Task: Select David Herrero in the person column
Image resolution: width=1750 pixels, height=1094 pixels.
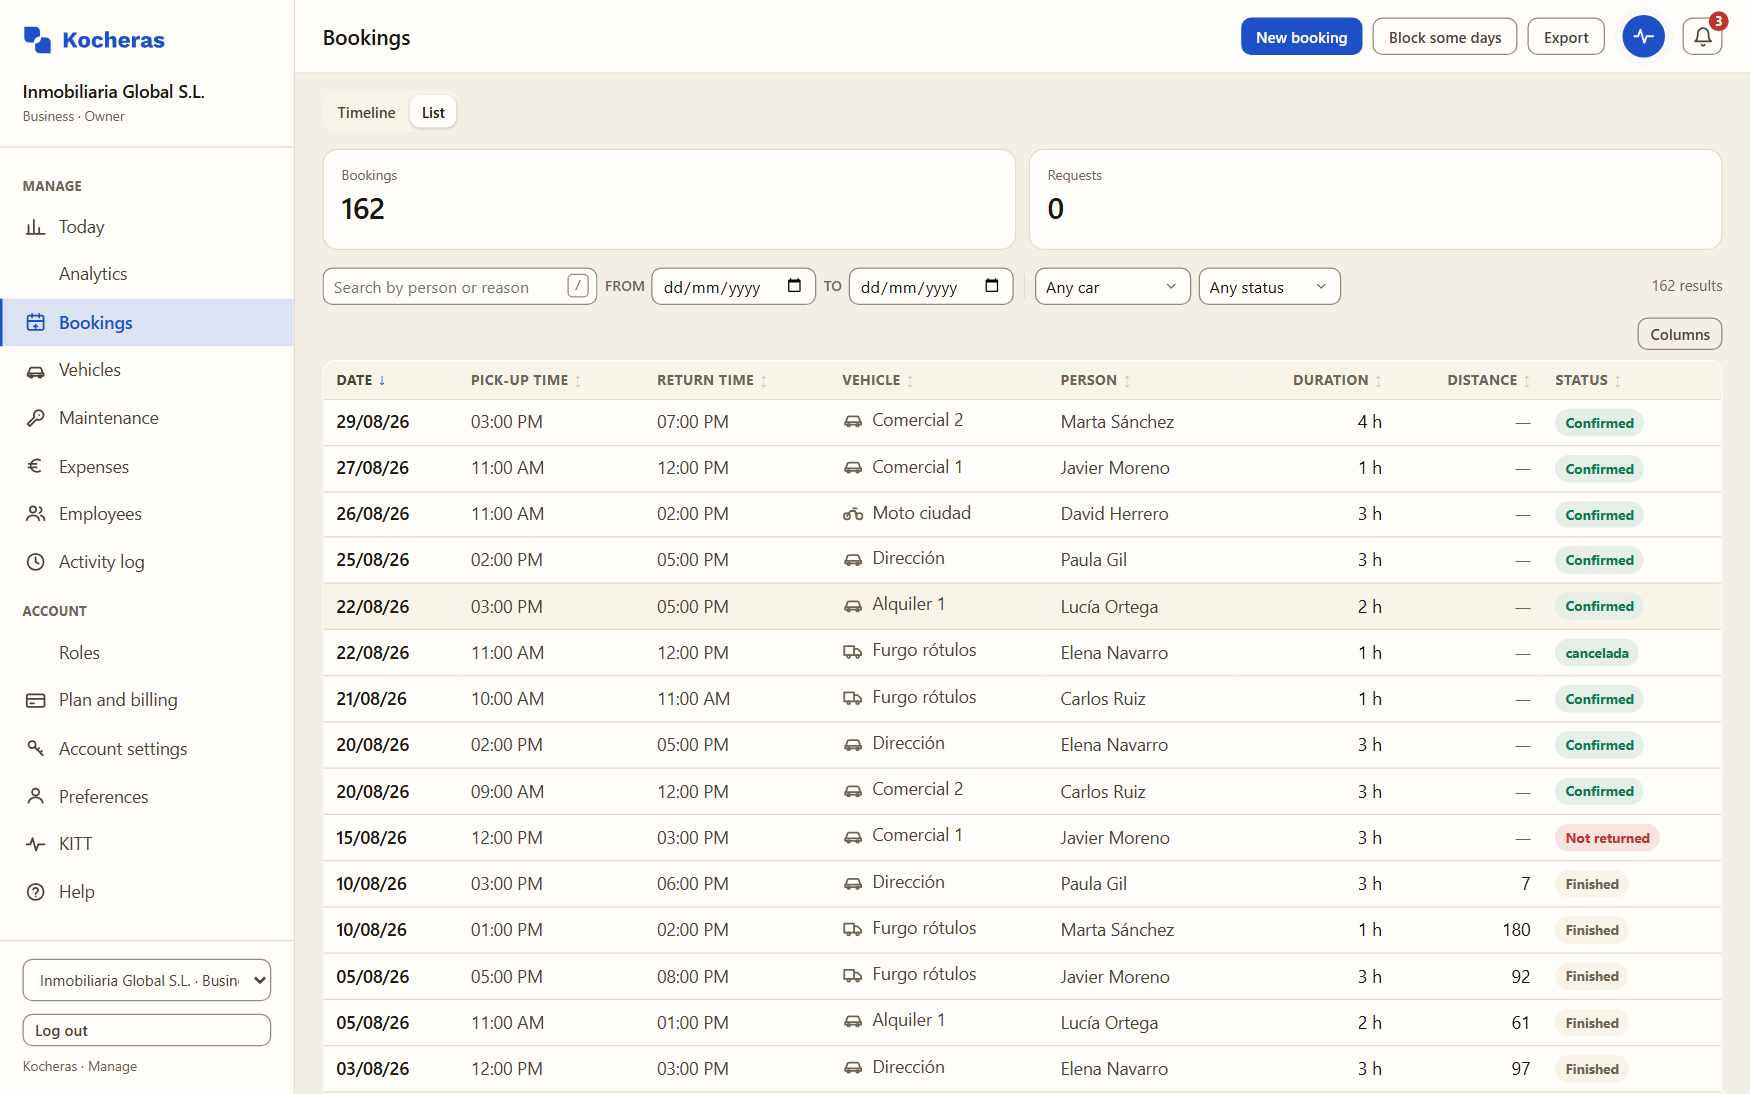Action: [x=1114, y=514]
